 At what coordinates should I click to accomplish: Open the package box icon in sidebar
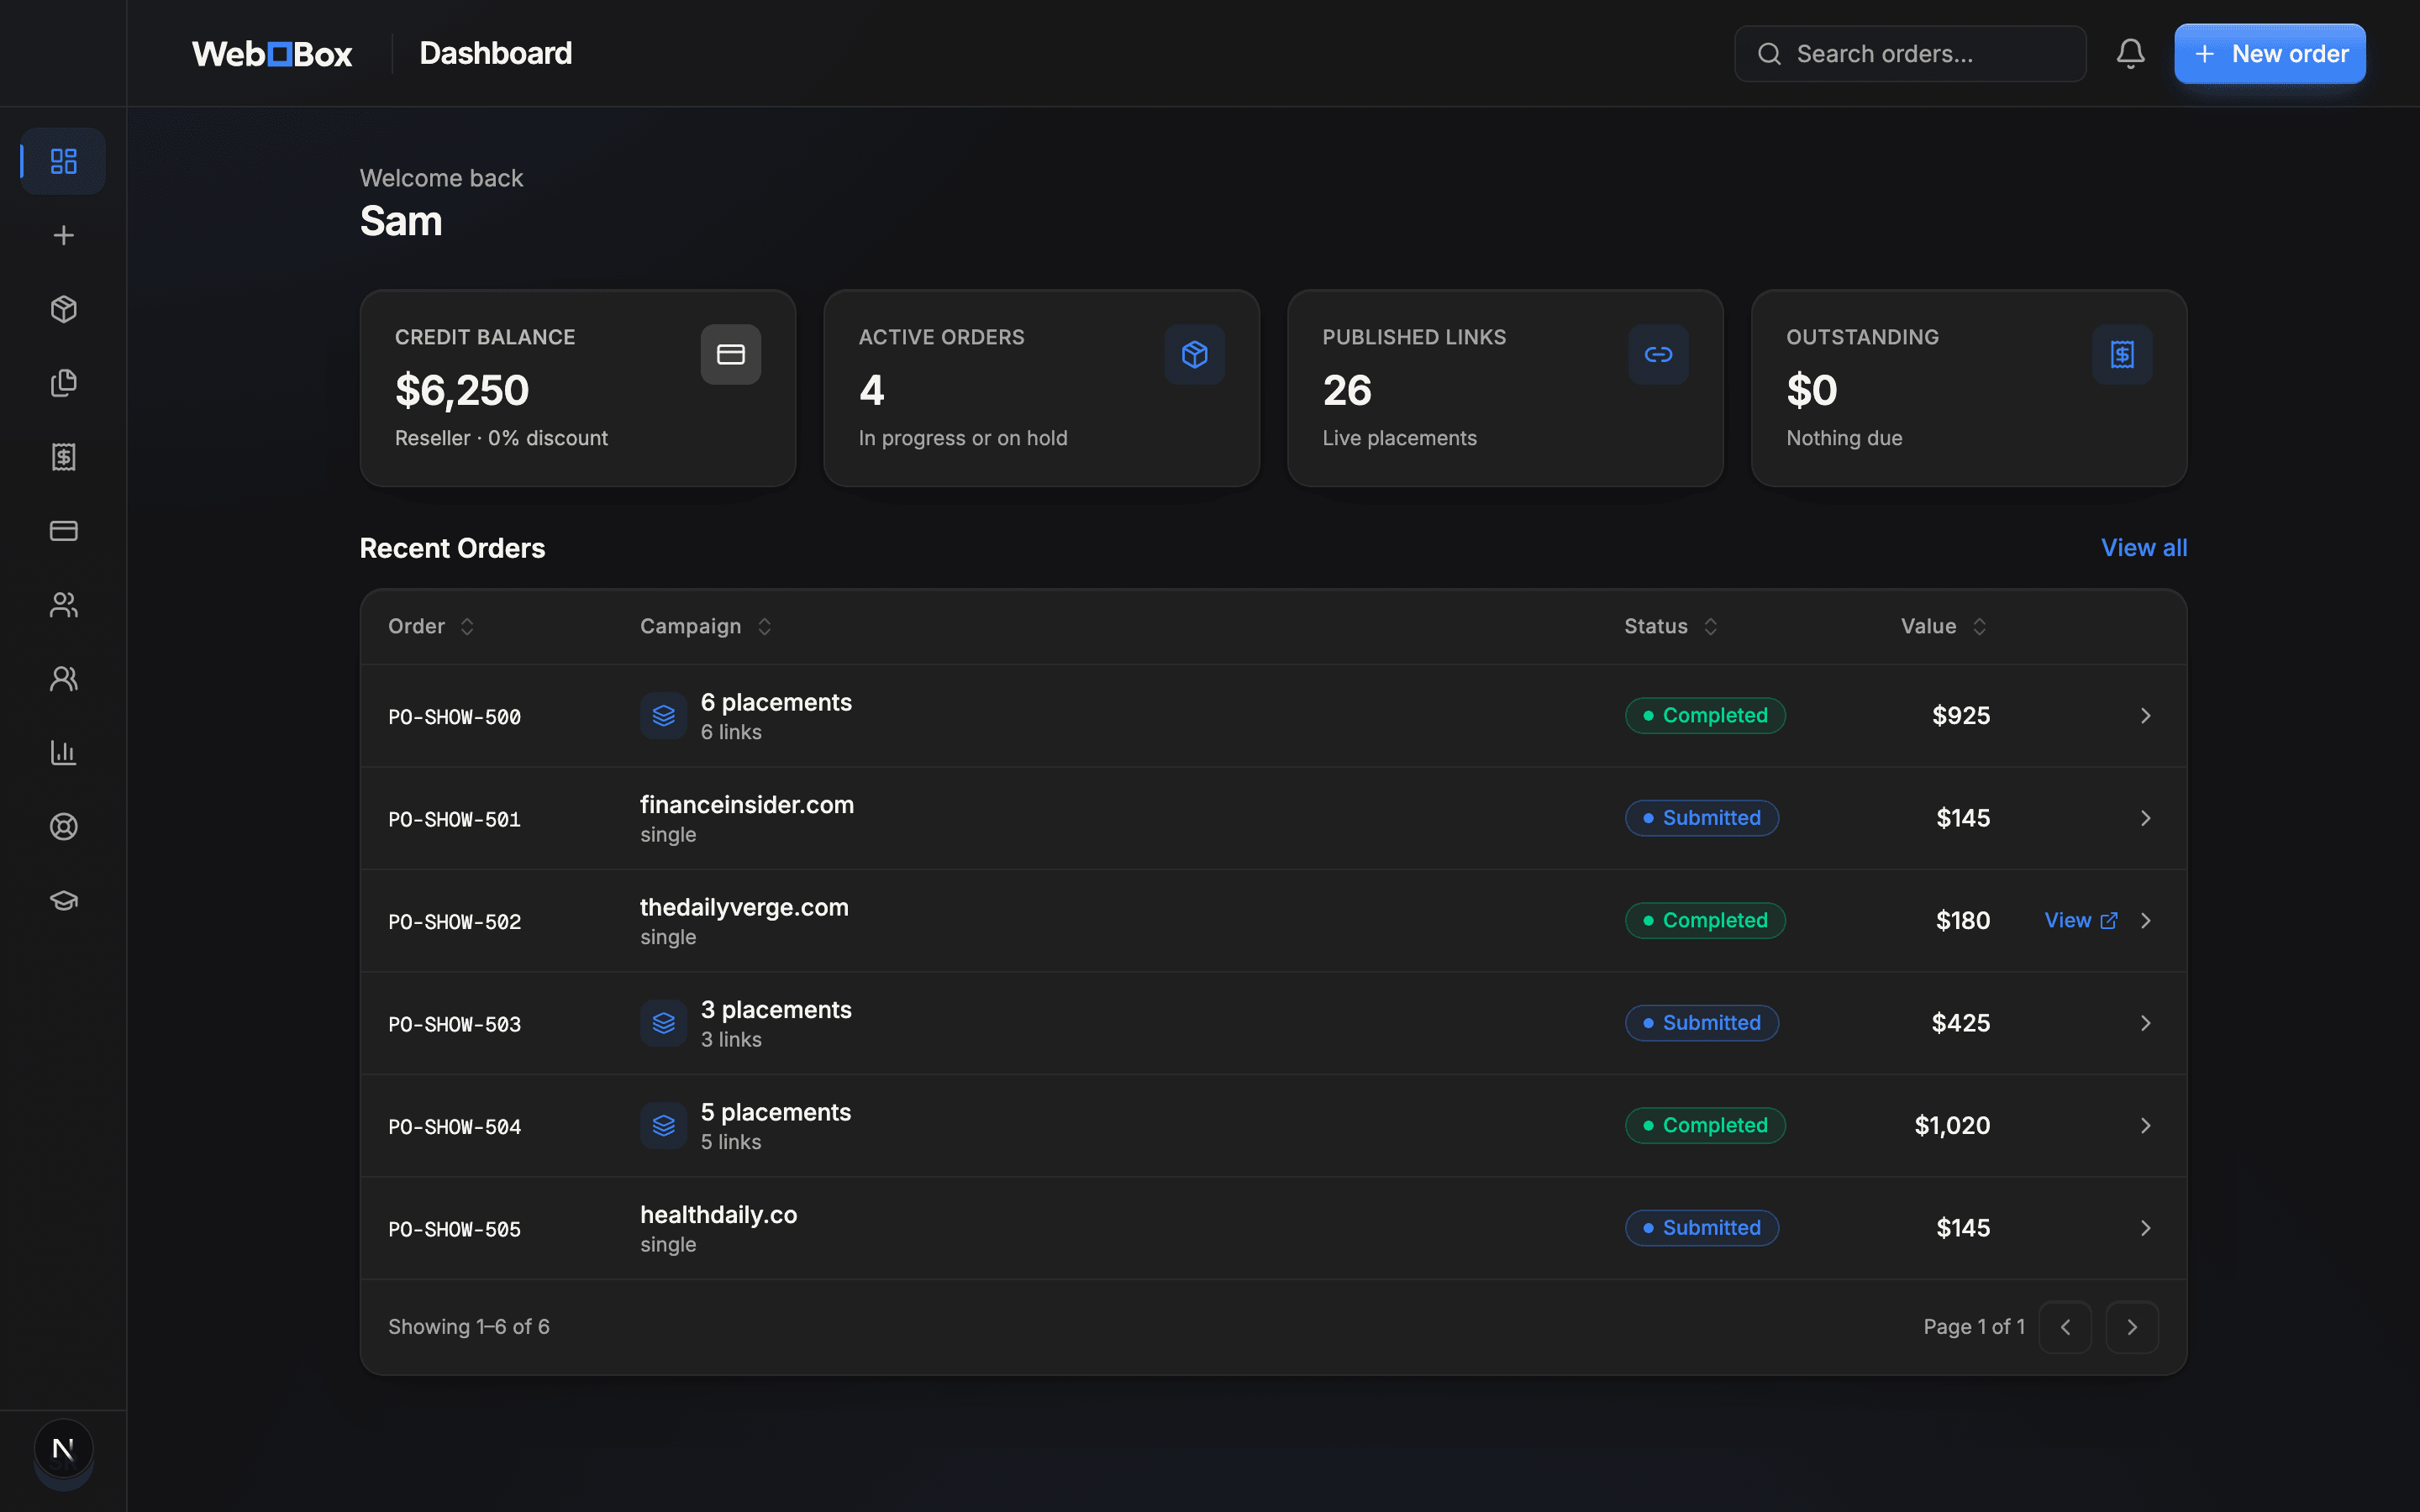point(63,309)
